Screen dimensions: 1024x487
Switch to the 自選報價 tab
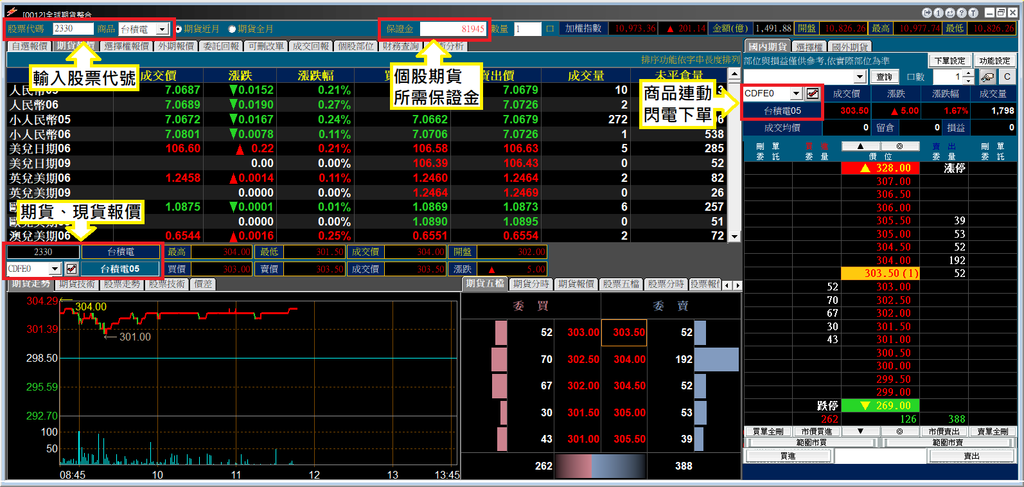click(28, 46)
